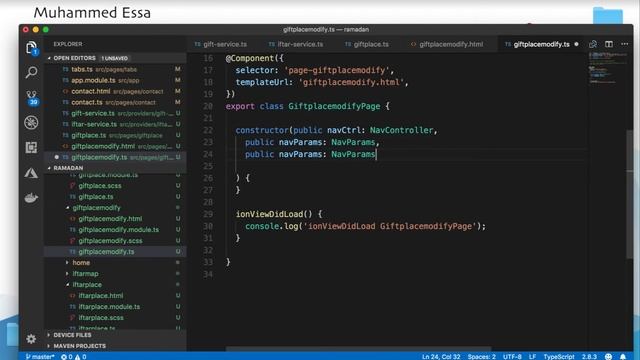Image resolution: width=640 pixels, height=360 pixels.
Task: Switch to the iftar-service.ts tab
Action: point(296,44)
